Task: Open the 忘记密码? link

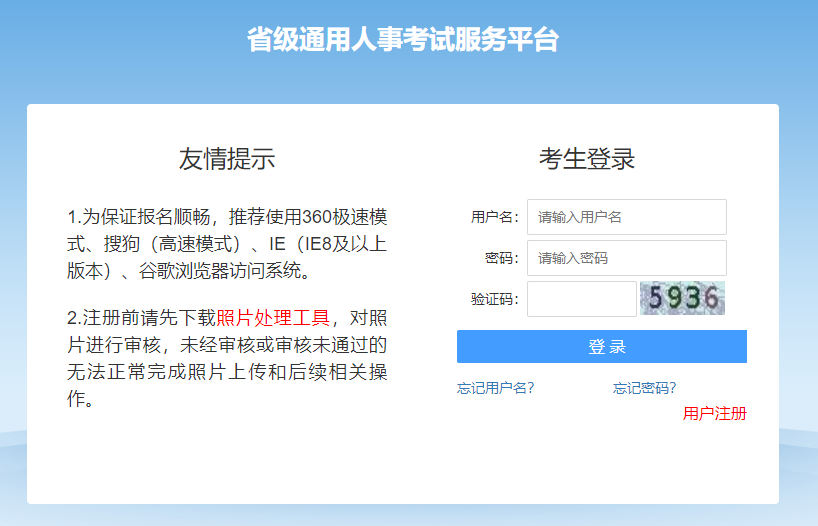Action: 644,388
